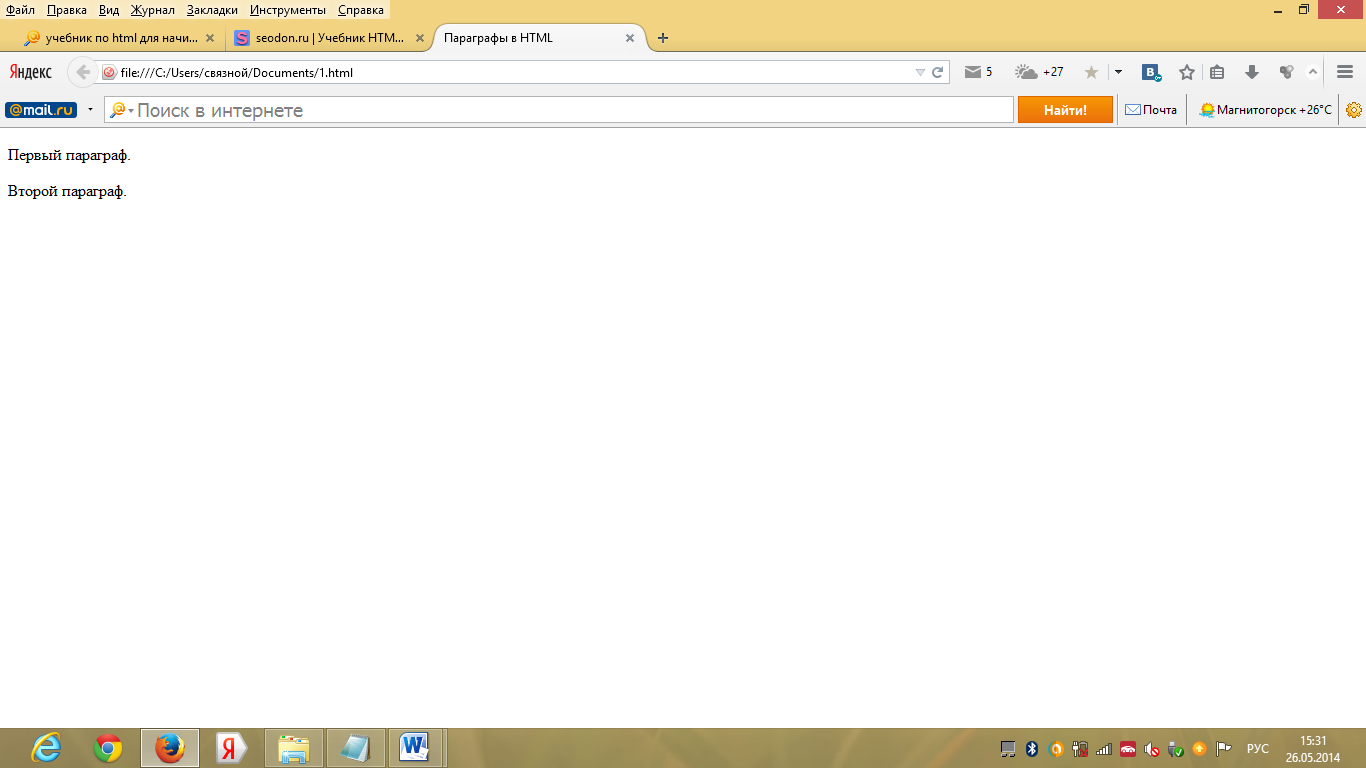Open the Журнал menu
1366x768 pixels.
tap(153, 10)
